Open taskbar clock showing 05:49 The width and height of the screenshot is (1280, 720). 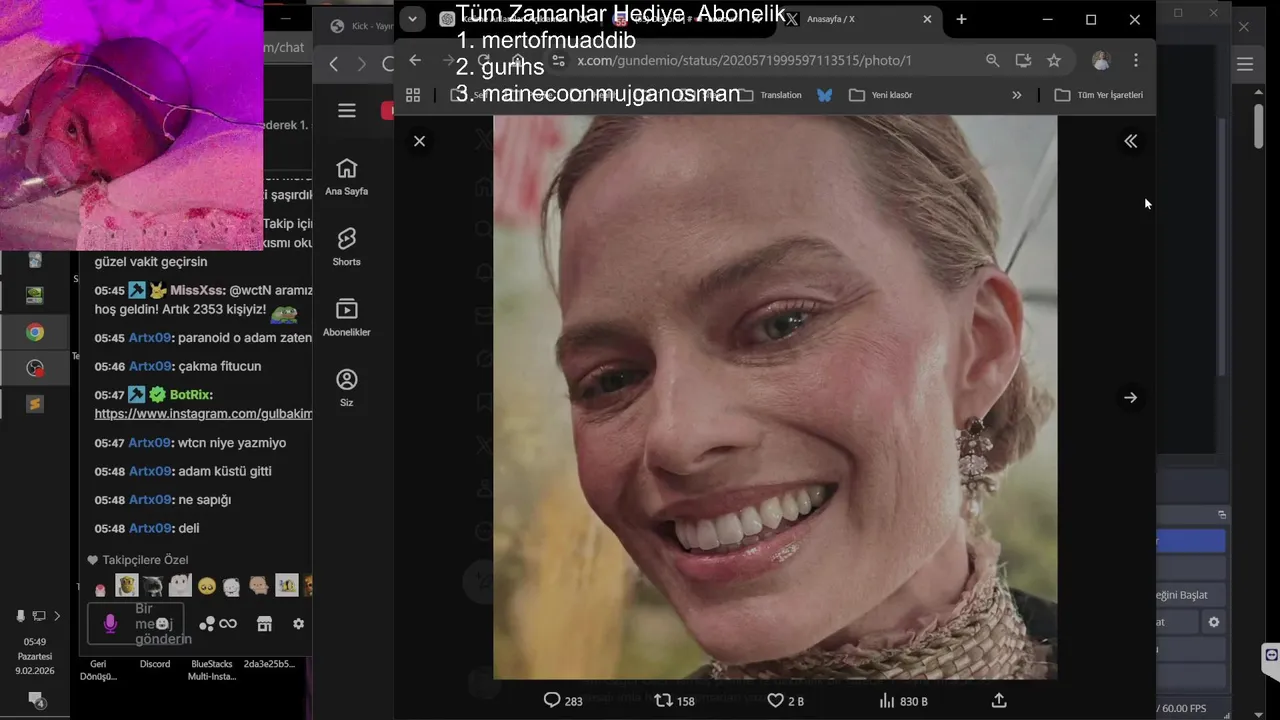click(35, 656)
